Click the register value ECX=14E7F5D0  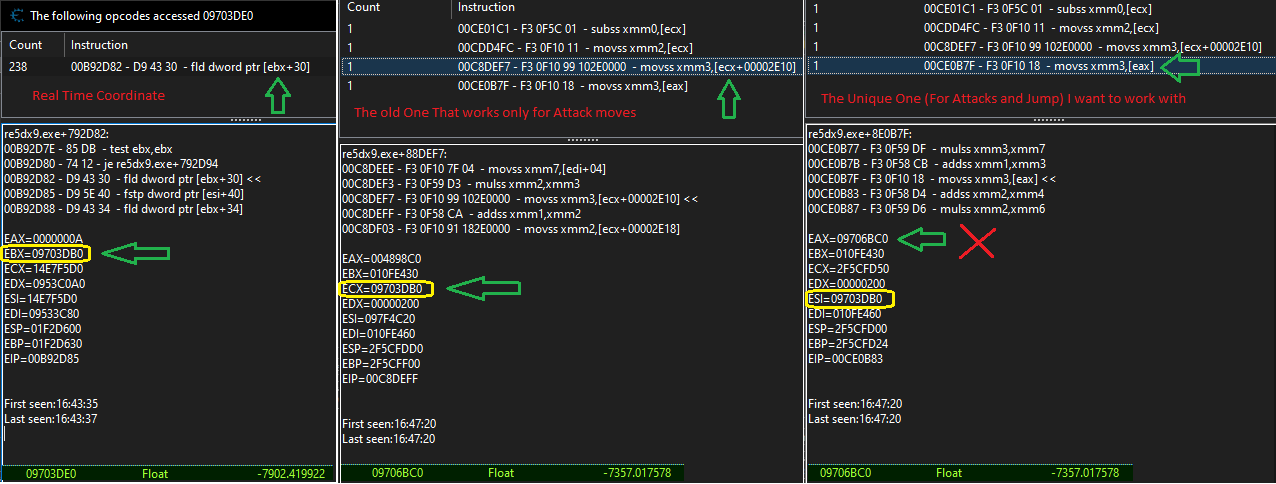44,268
